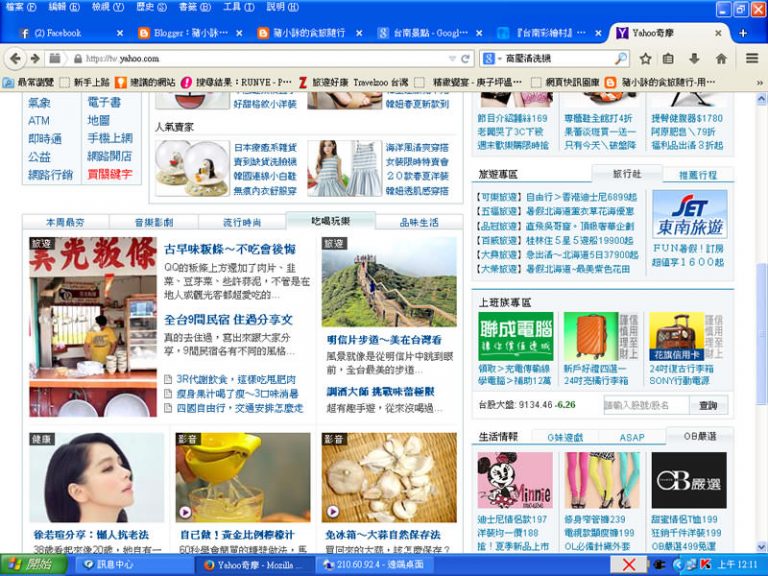The width and height of the screenshot is (768, 576).
Task: Open the 書籤 menu in menu bar
Action: click(187, 7)
